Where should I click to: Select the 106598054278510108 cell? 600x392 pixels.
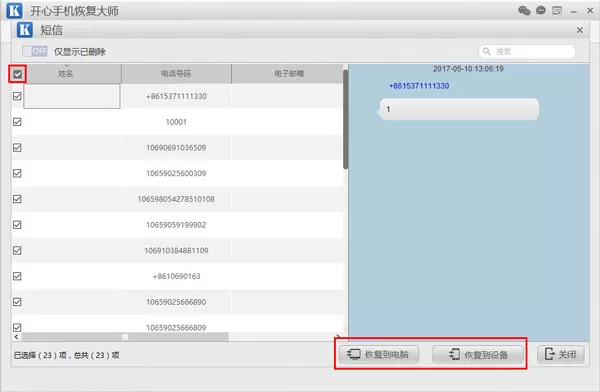[x=176, y=199]
